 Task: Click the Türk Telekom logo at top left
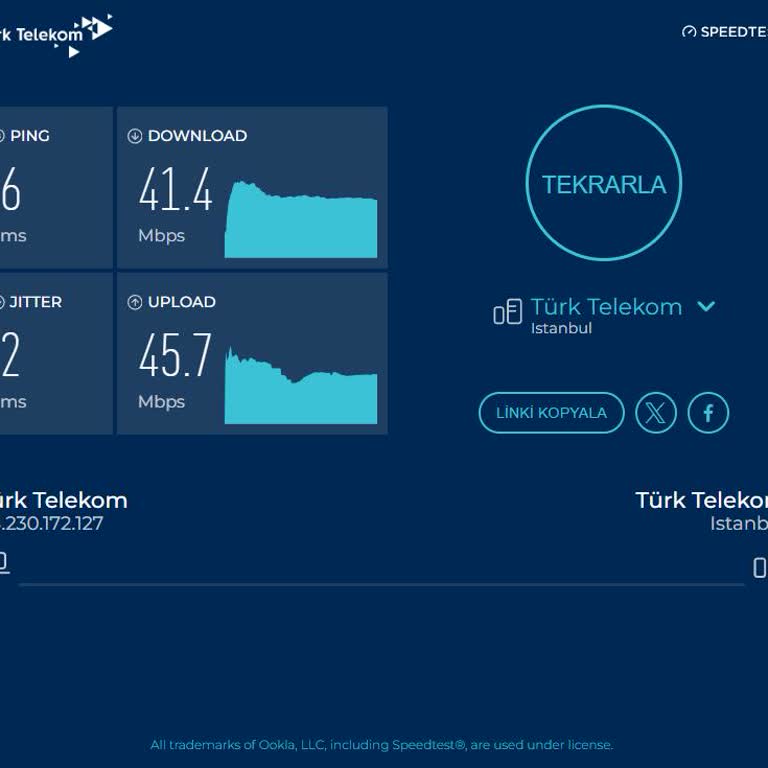55,34
